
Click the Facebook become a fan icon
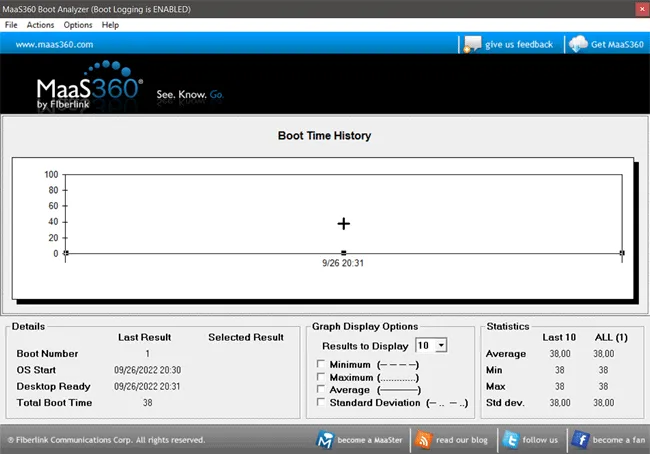(580, 439)
